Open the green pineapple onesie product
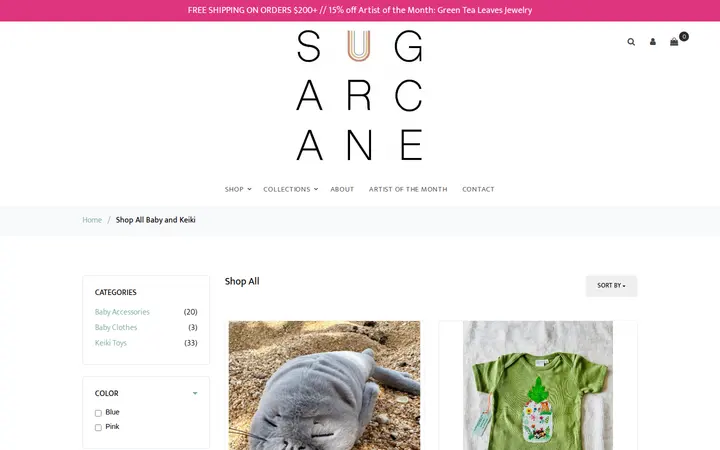The image size is (720, 450). [x=538, y=385]
